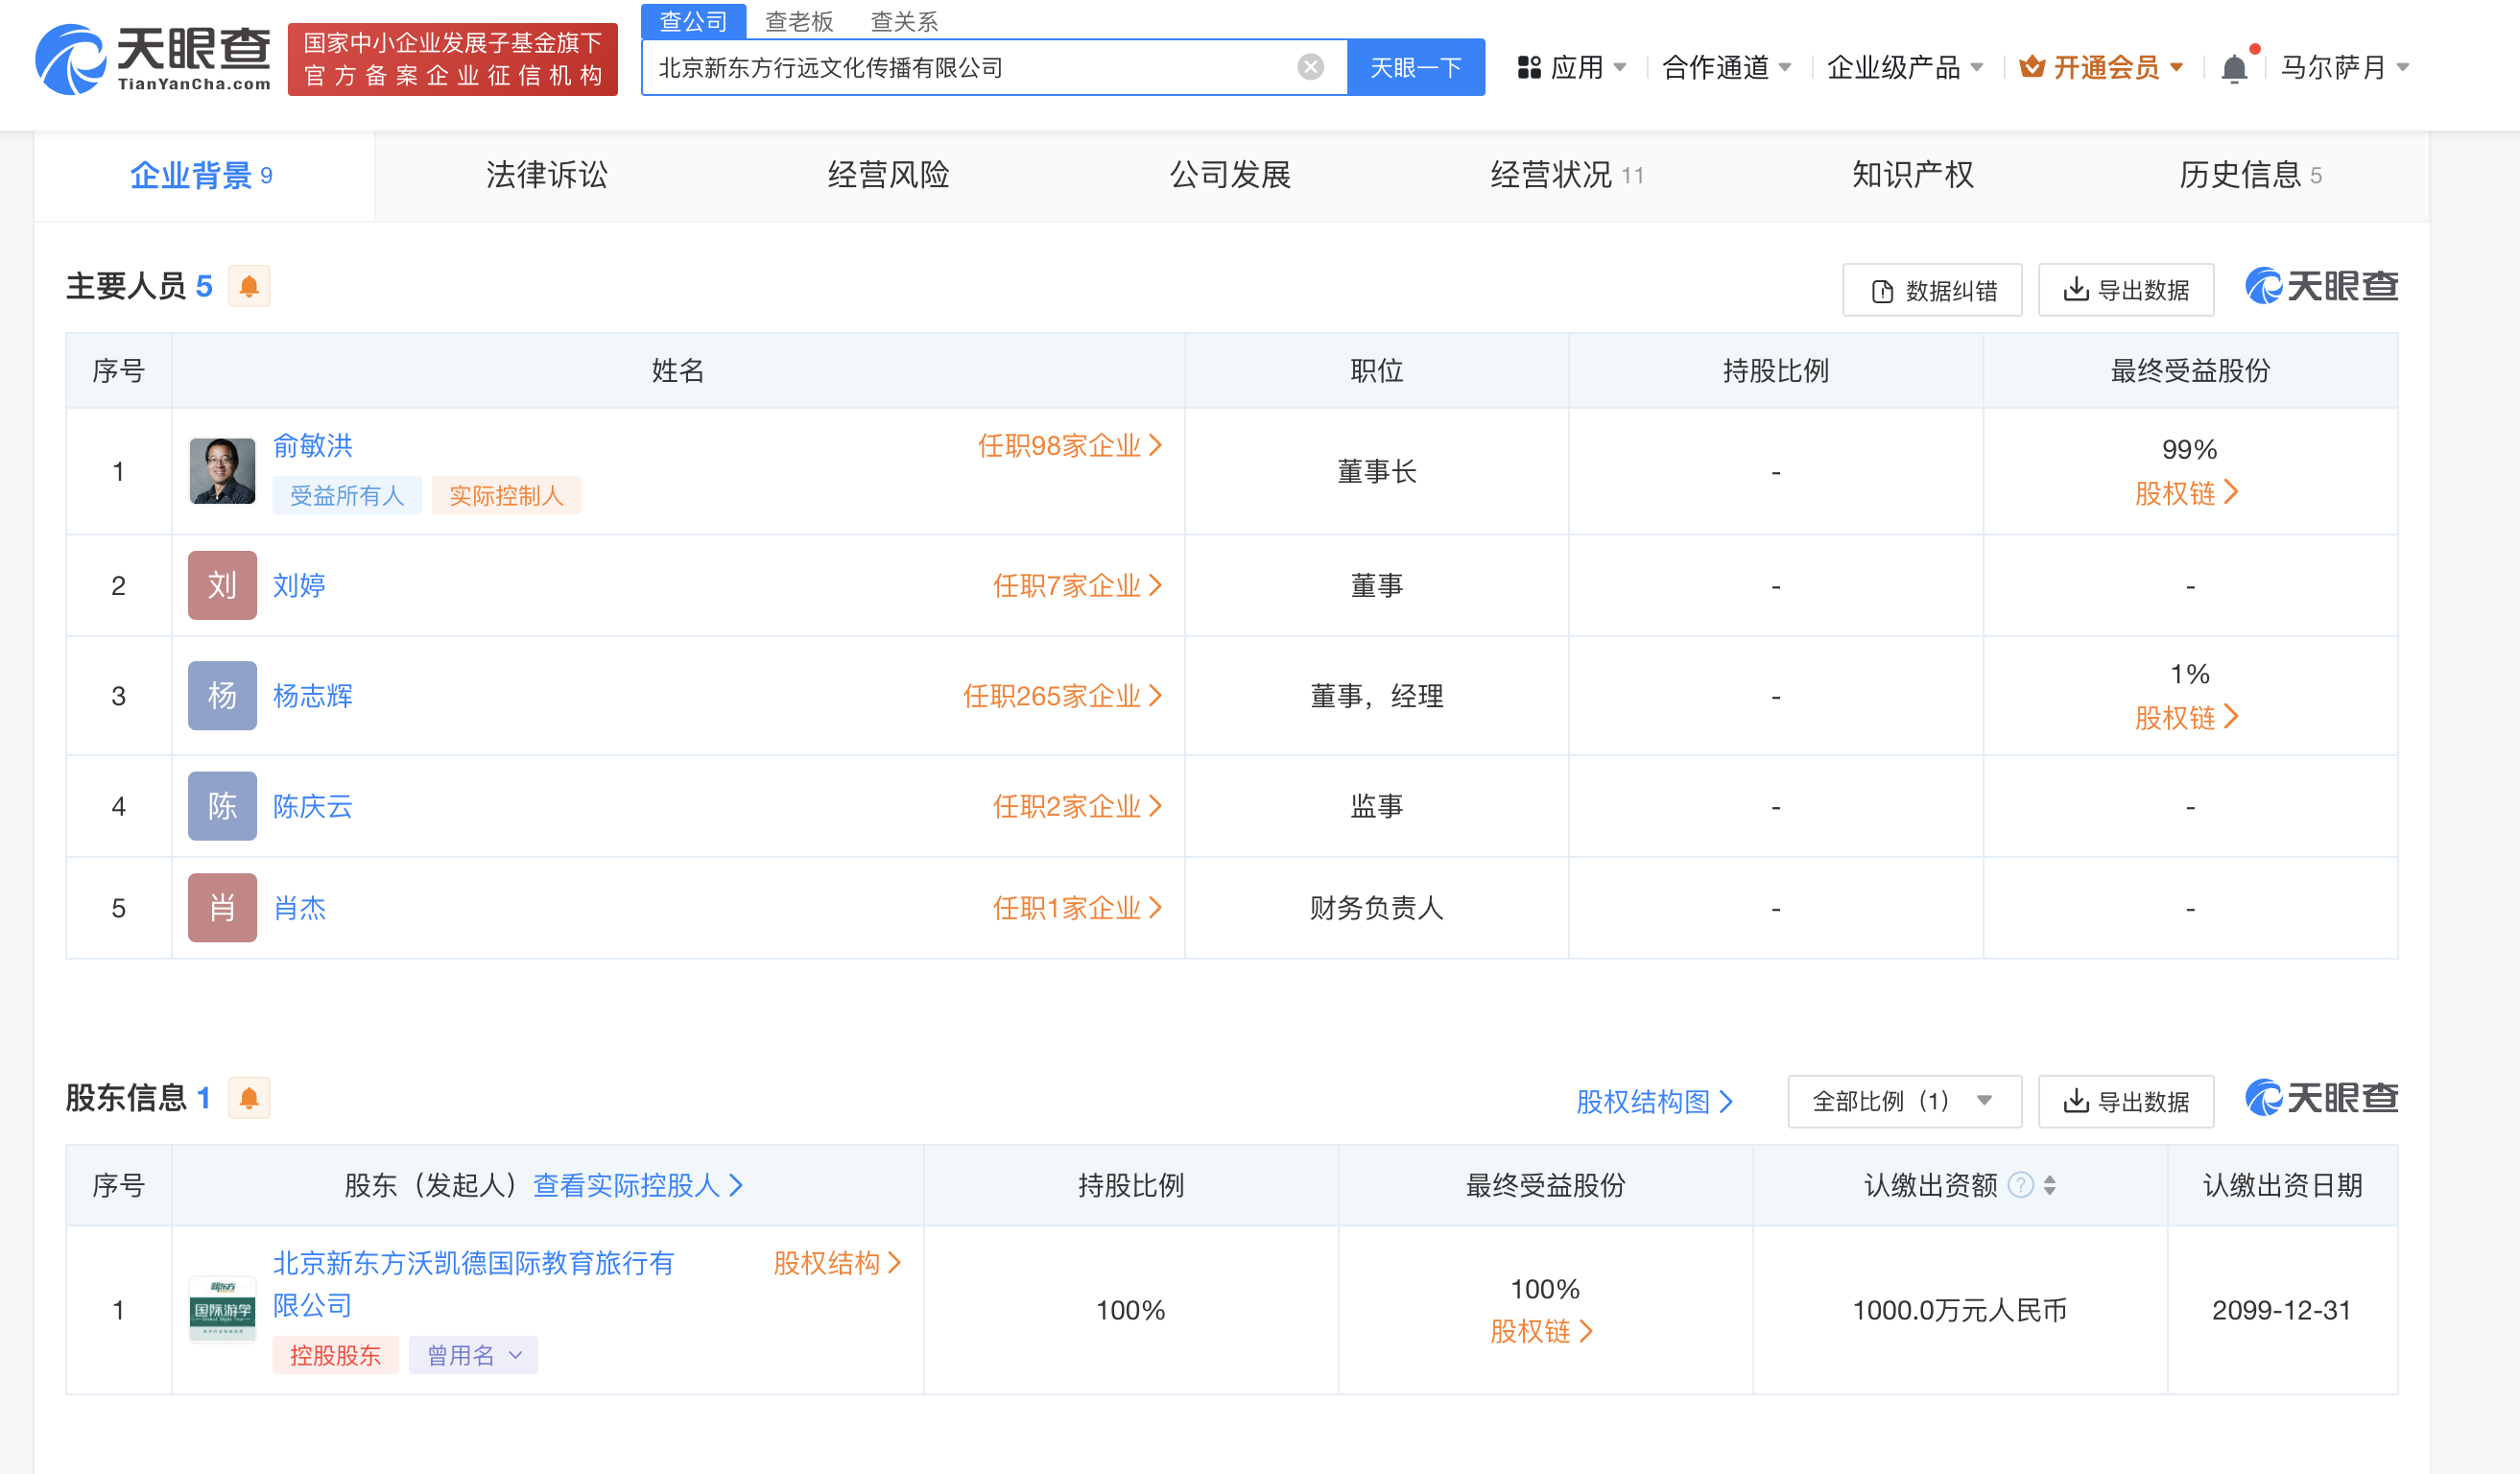Click the 实际控制人 tag
The image size is (2520, 1474).
pos(506,495)
